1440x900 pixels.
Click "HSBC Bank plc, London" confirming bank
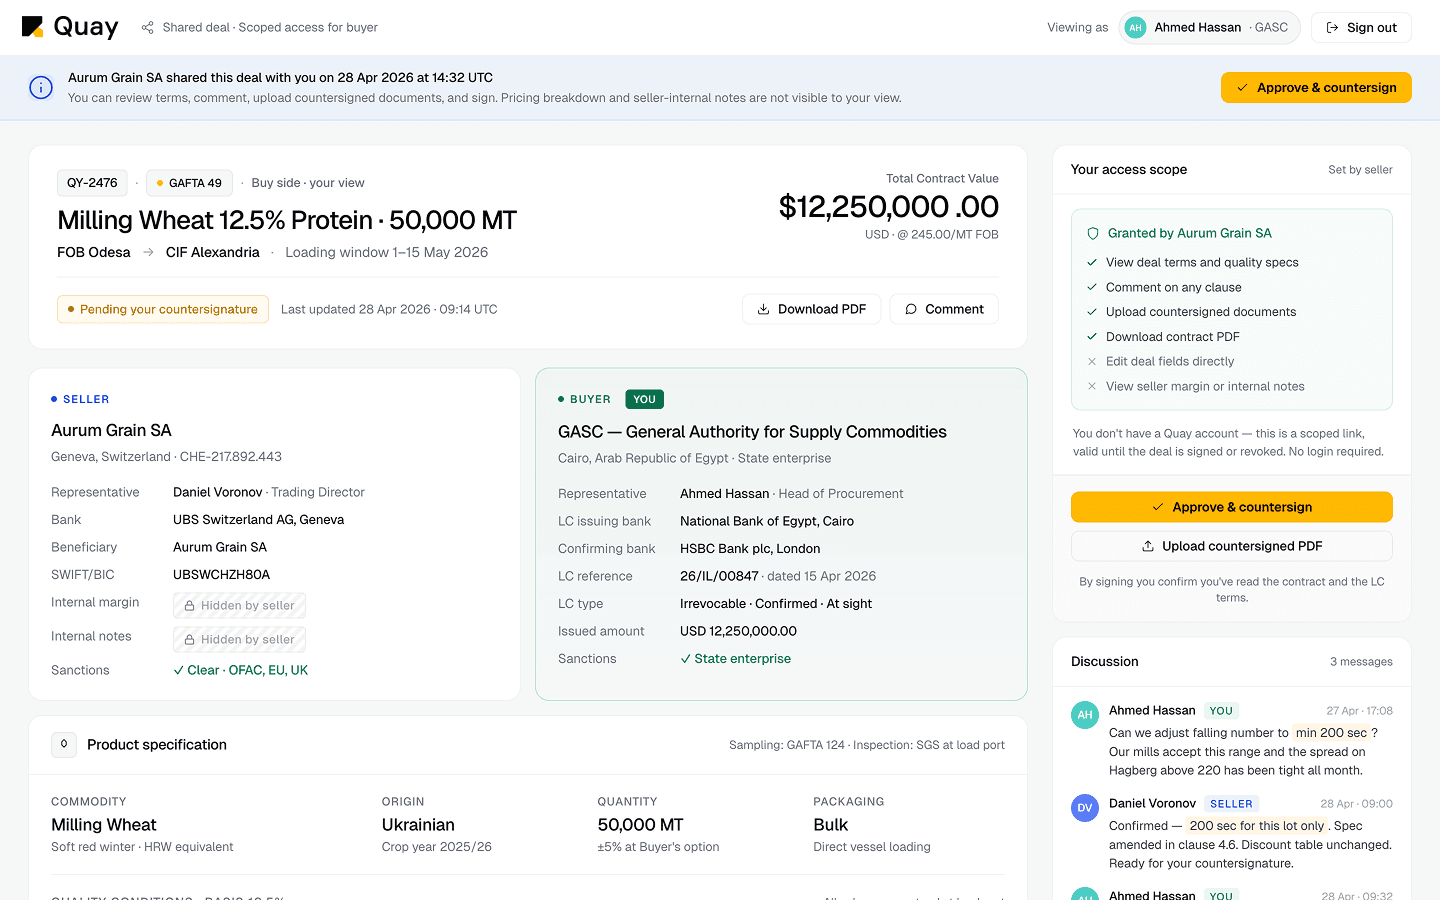point(750,549)
